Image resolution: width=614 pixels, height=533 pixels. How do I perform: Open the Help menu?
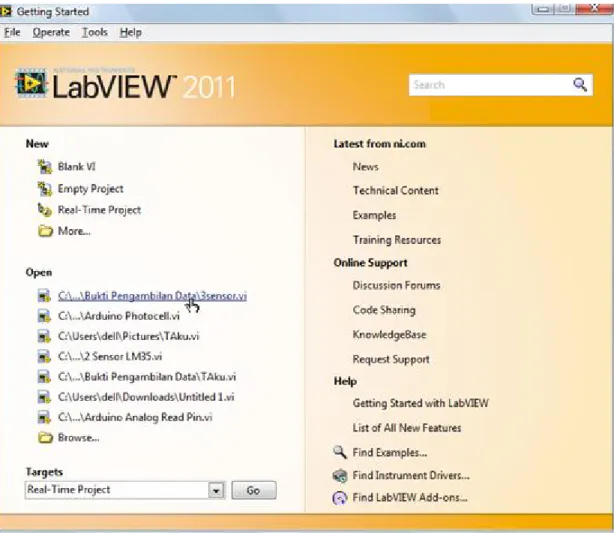pos(130,32)
